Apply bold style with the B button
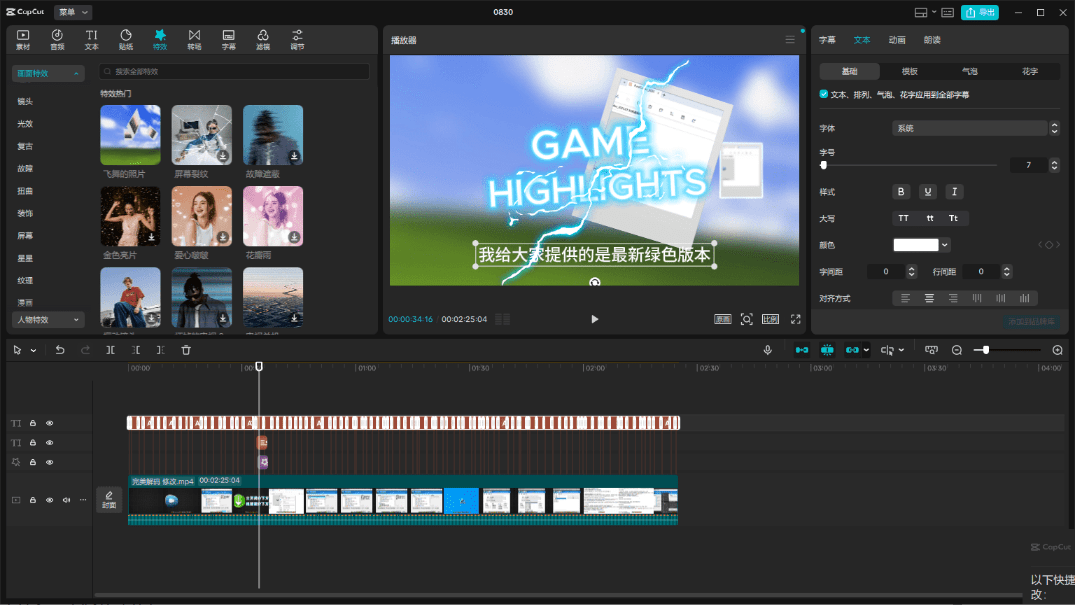This screenshot has width=1075, height=605. pyautogui.click(x=901, y=192)
